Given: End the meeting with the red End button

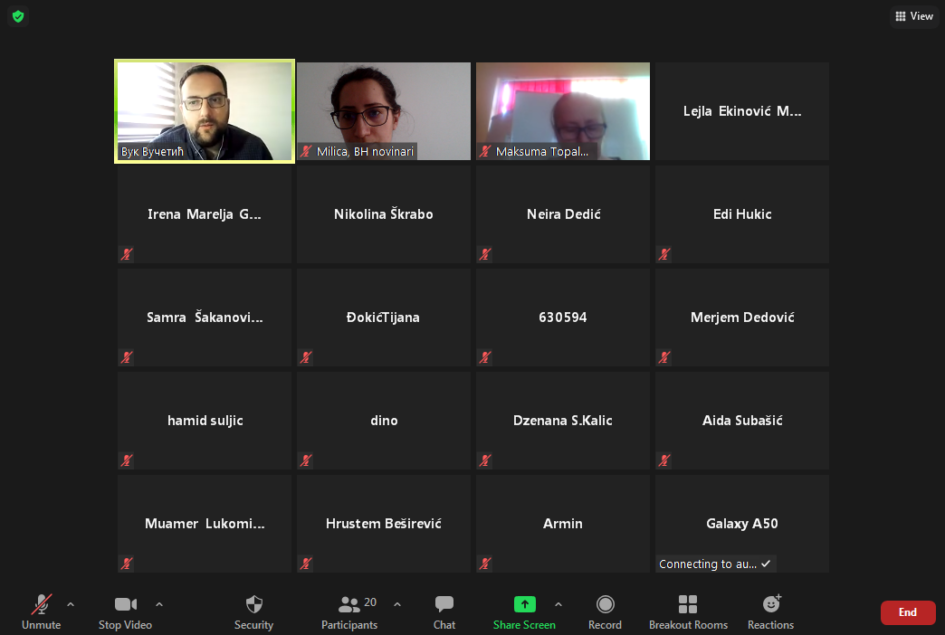Looking at the screenshot, I should coord(908,613).
